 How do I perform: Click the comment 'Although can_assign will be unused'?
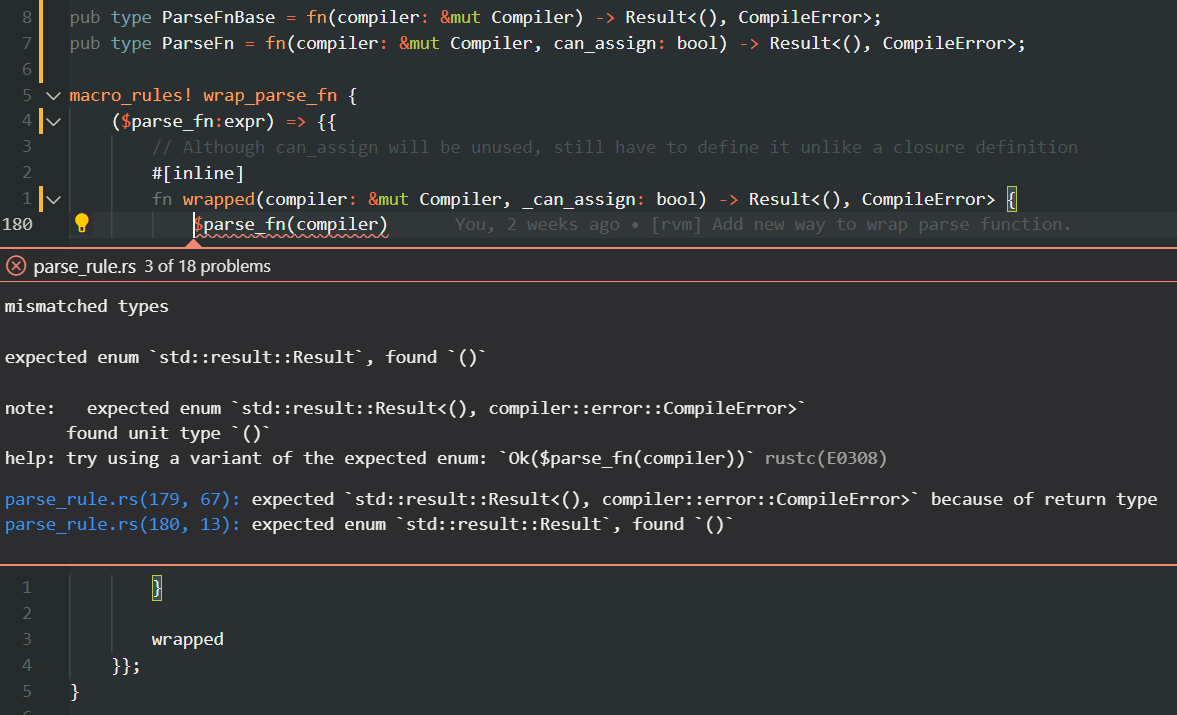click(x=615, y=147)
